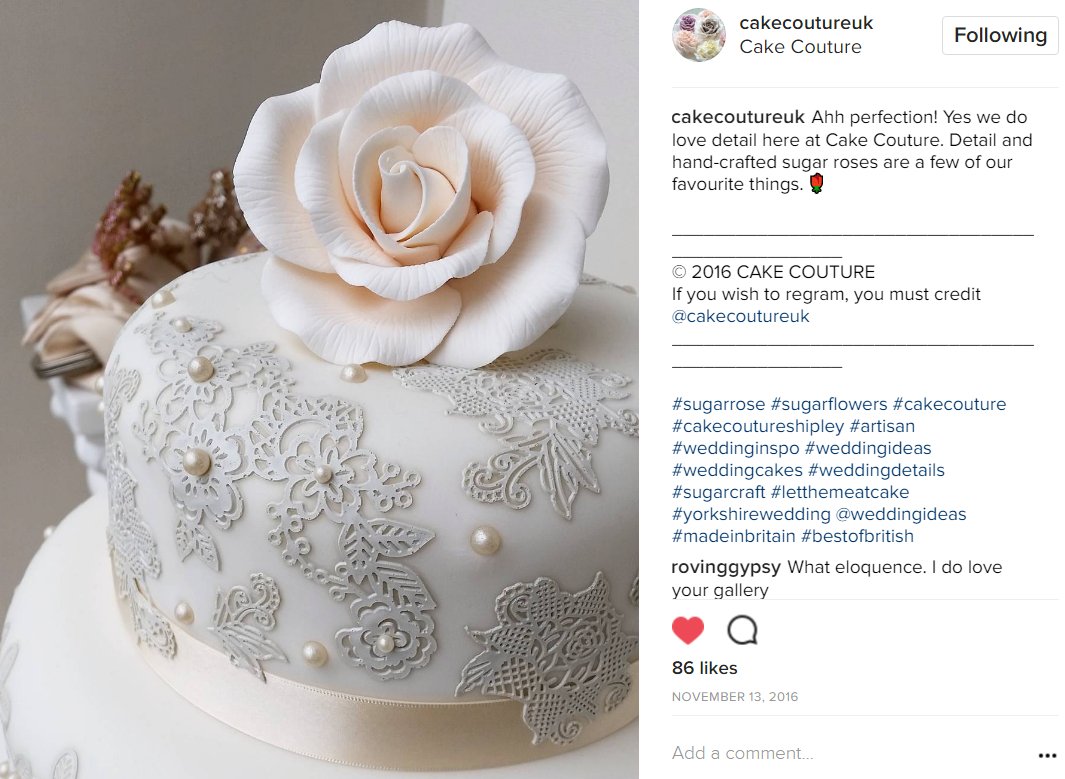The image size is (1065, 779).
Task: Click the sugar rose cake photo
Action: [x=319, y=389]
